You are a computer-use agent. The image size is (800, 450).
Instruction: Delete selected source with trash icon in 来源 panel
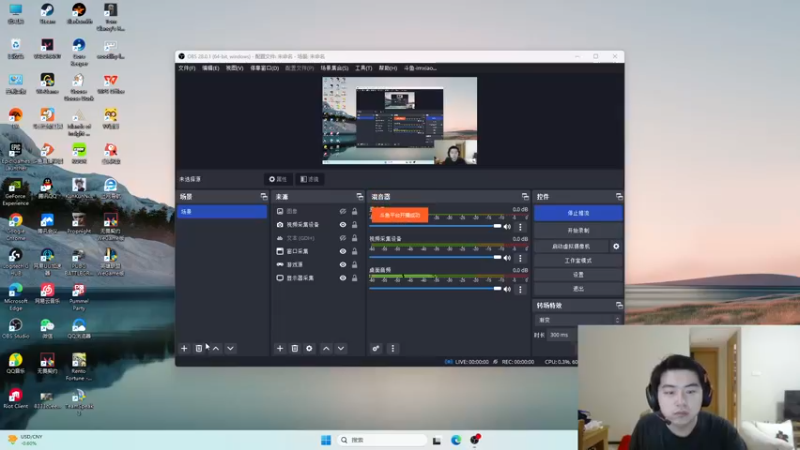[294, 348]
